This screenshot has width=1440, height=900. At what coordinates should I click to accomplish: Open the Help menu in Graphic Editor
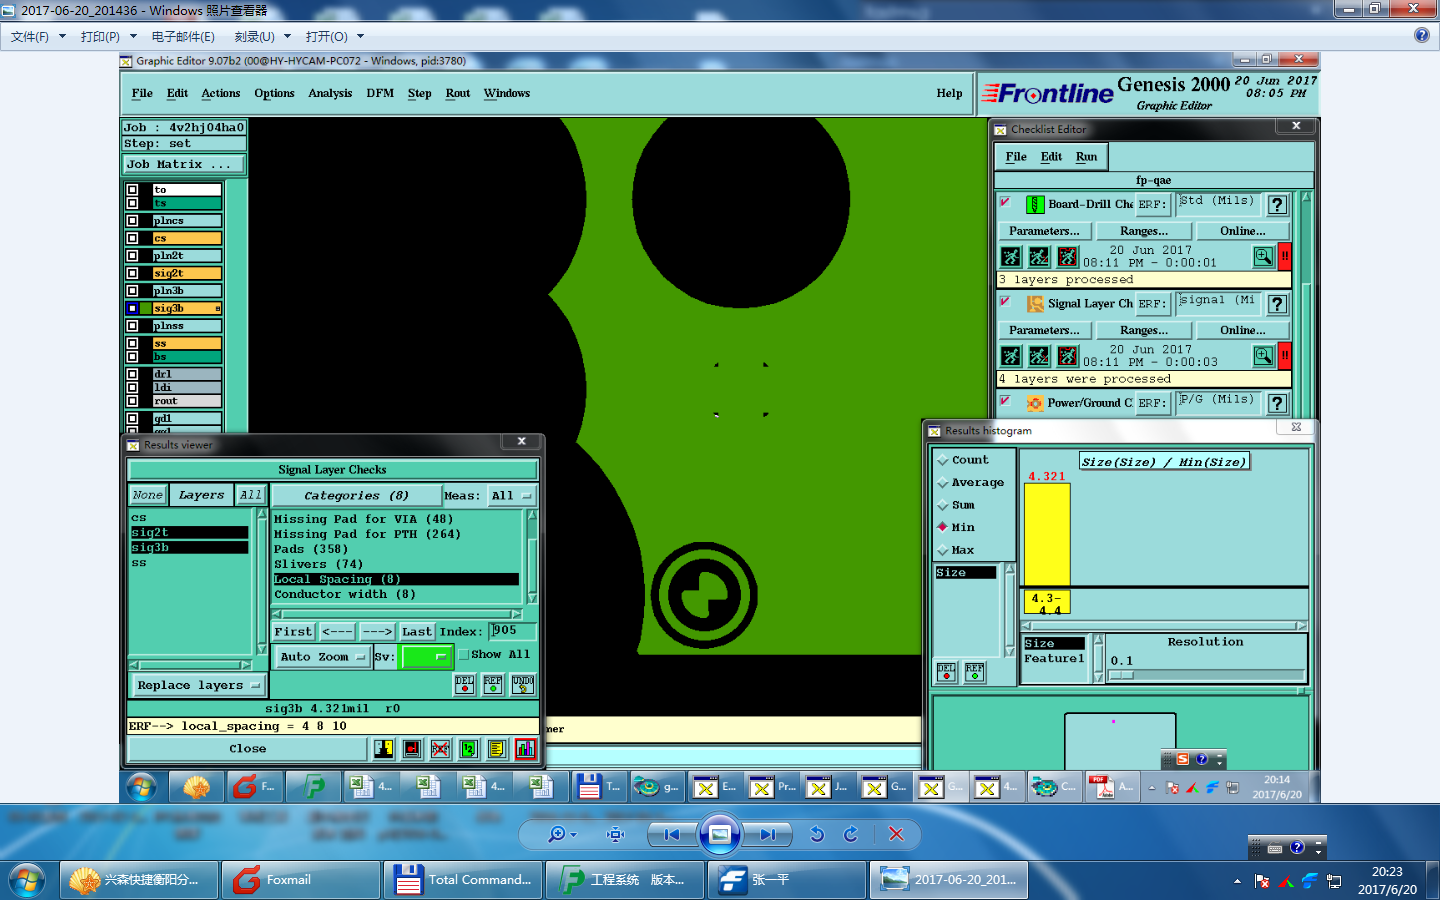pos(949,93)
